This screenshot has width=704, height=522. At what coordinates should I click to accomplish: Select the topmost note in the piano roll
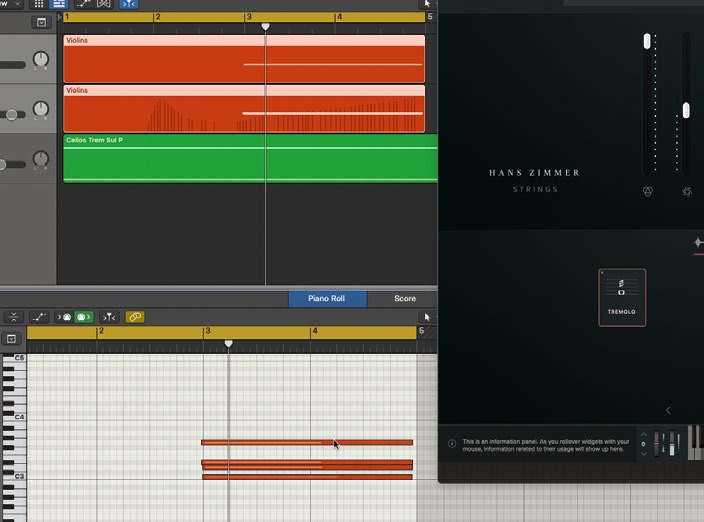pyautogui.click(x=307, y=443)
